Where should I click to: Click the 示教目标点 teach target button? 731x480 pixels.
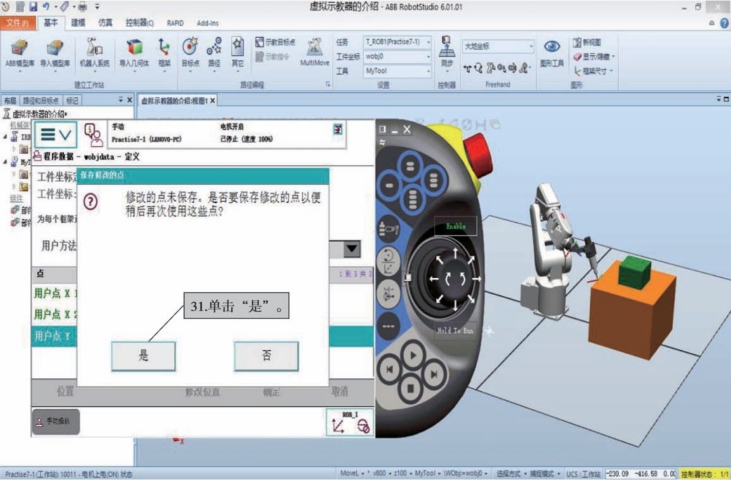(275, 42)
